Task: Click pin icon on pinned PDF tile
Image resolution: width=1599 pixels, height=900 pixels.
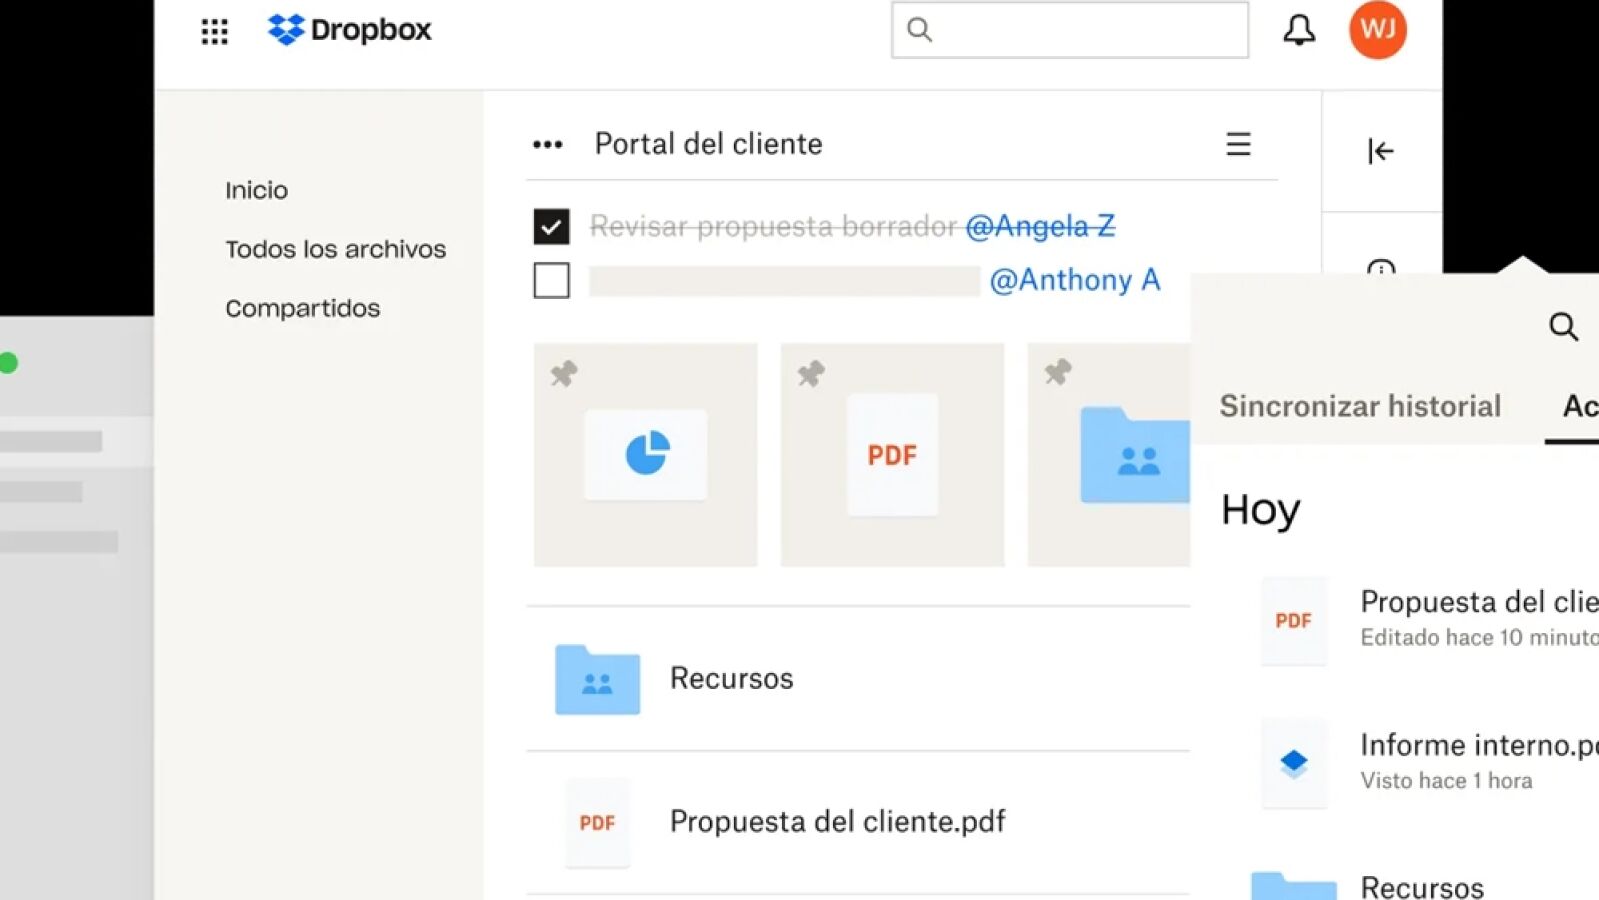Action: 811,374
